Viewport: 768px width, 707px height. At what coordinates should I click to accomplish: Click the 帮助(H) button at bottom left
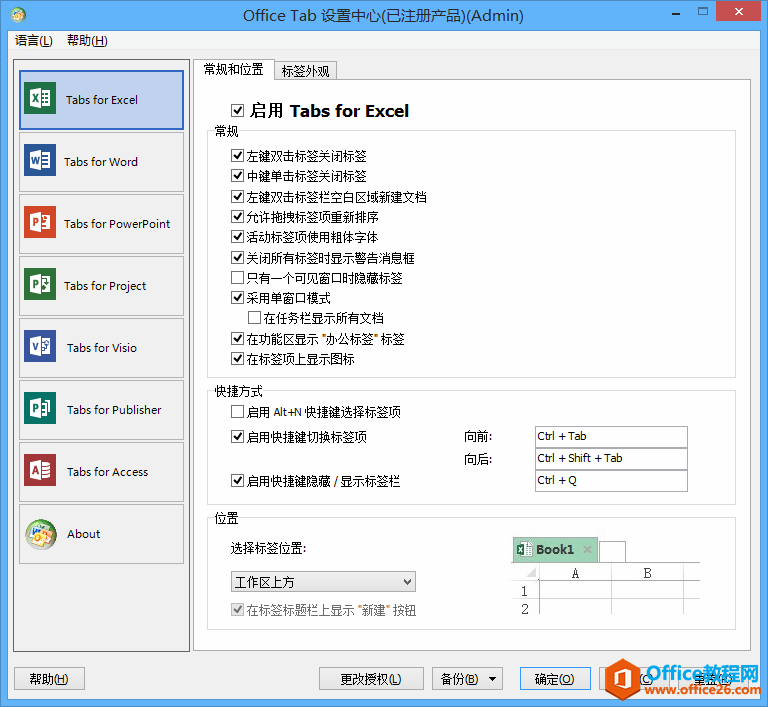click(49, 679)
